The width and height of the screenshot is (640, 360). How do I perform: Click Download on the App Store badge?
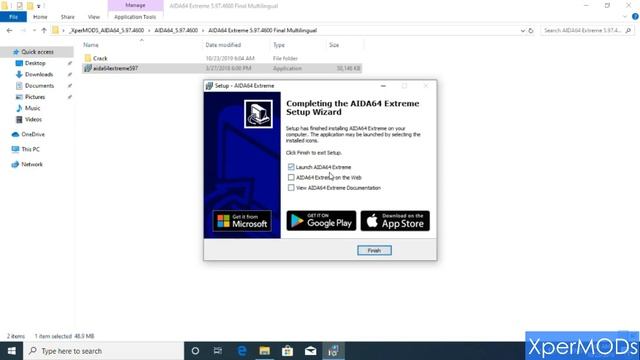tap(395, 221)
